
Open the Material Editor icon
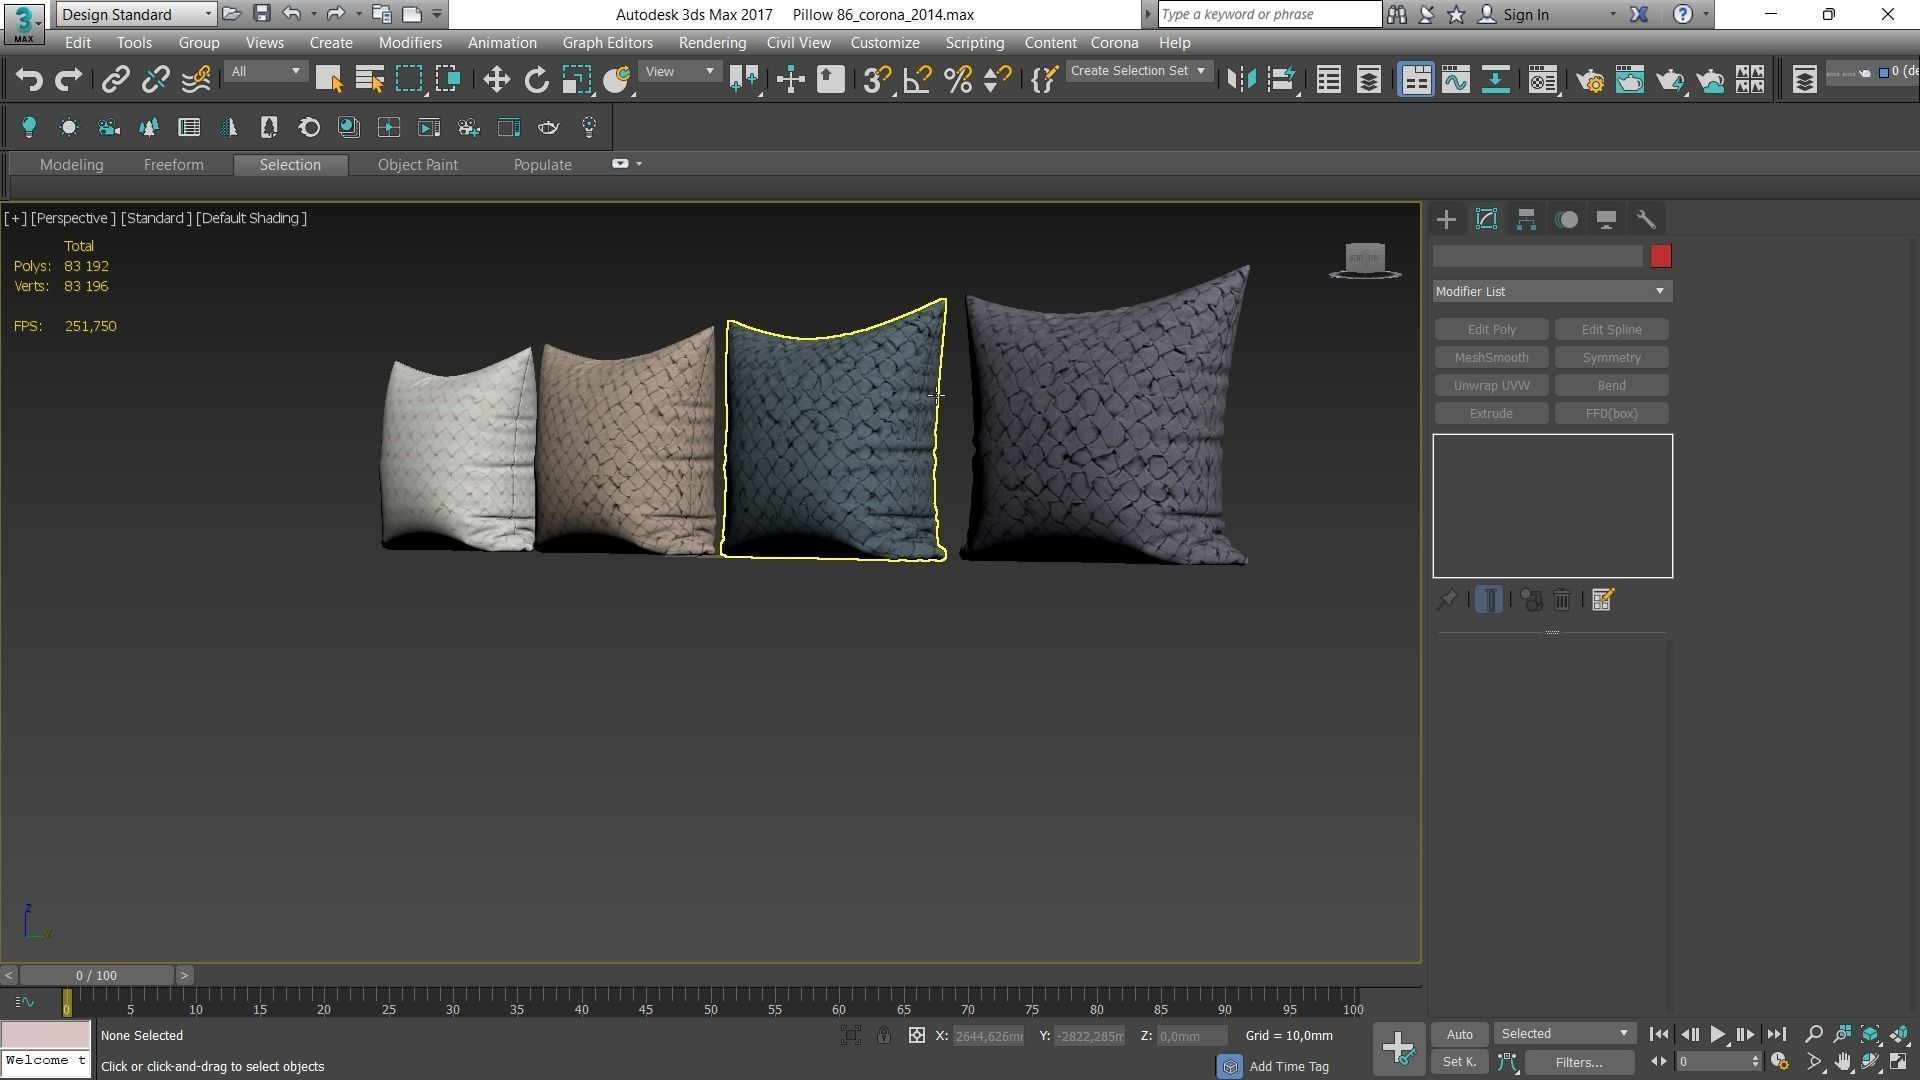[x=1543, y=79]
